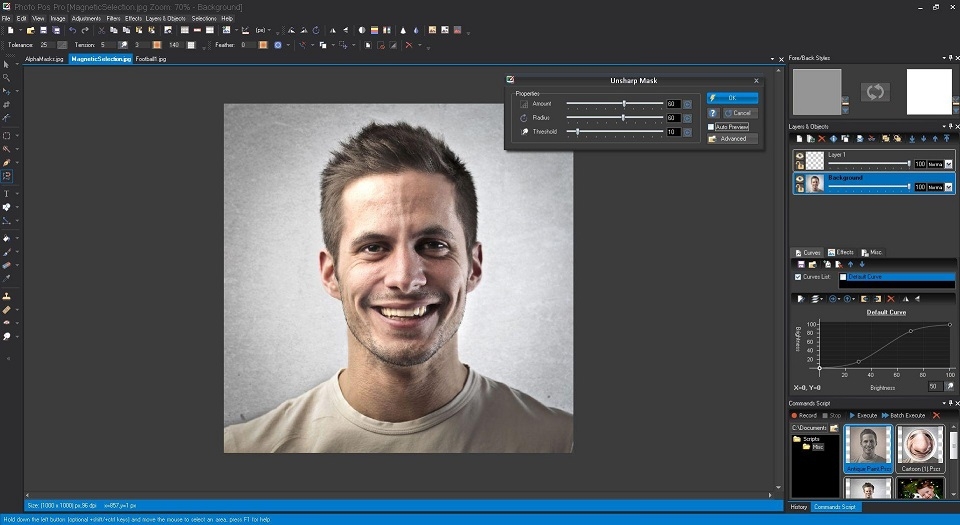Uncheck the Curves List checkbox
Screen dimensions: 960x525
797,277
